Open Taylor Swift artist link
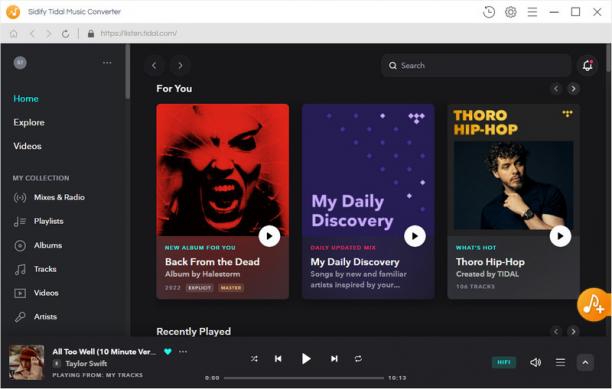 (86, 364)
